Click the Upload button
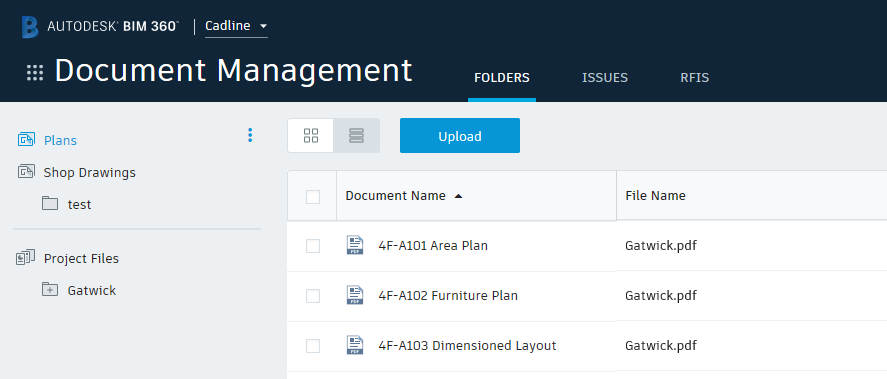This screenshot has width=887, height=379. click(460, 136)
